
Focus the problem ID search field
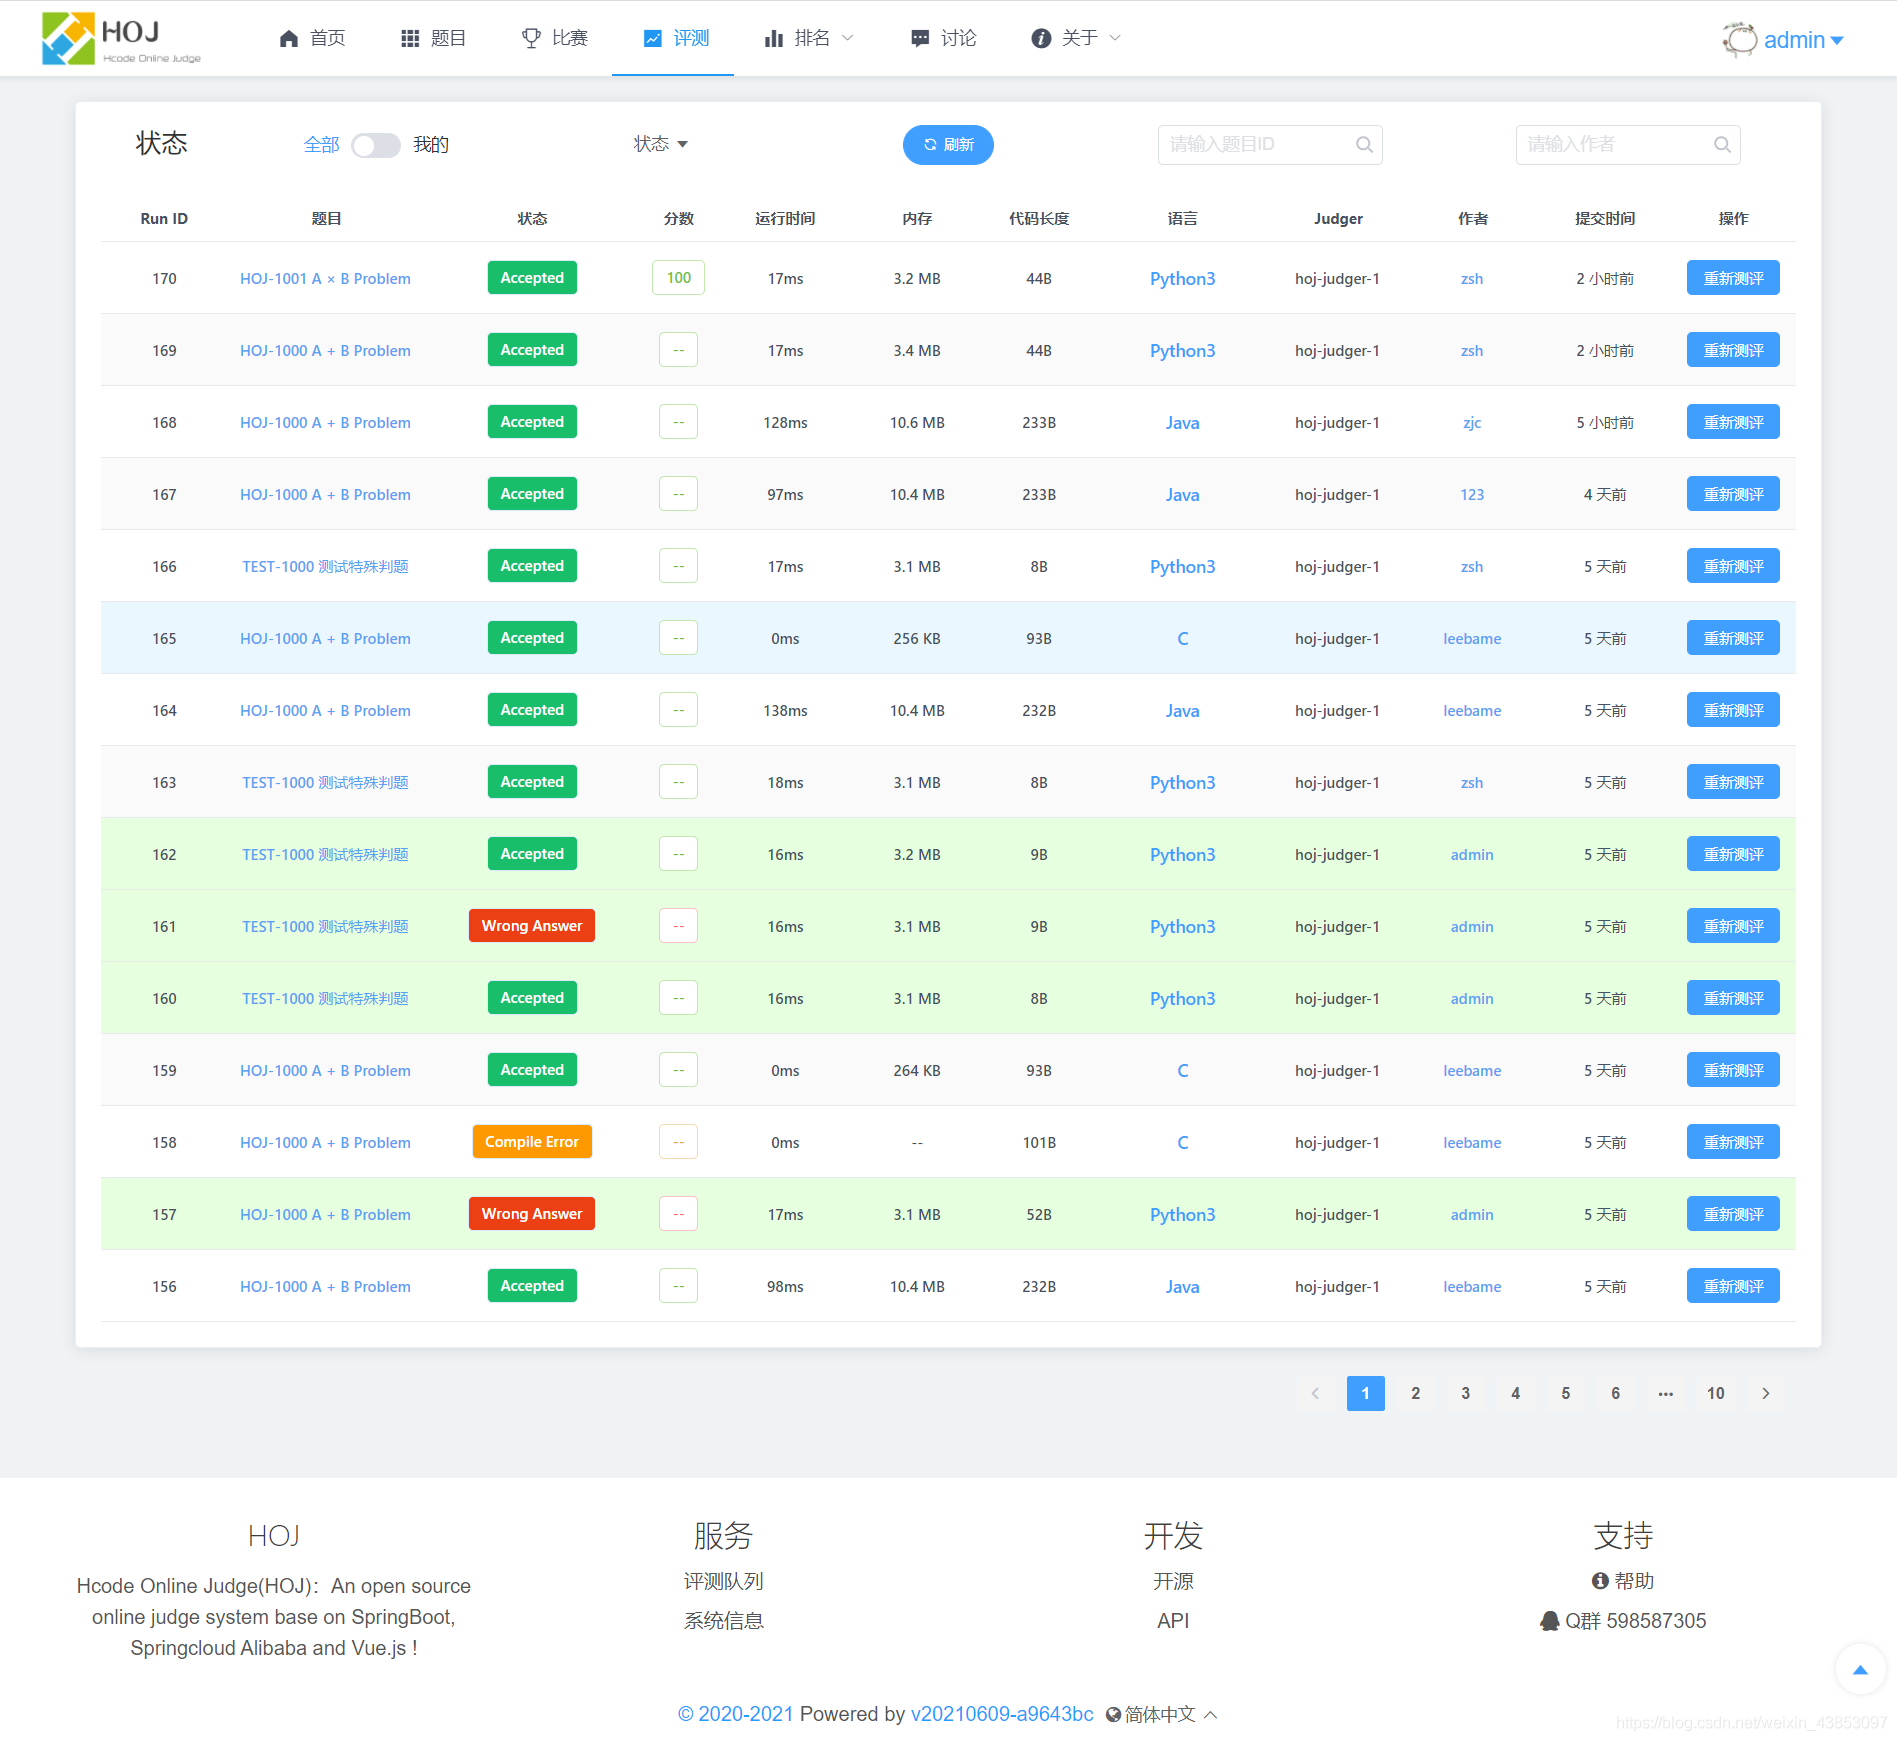(1269, 144)
